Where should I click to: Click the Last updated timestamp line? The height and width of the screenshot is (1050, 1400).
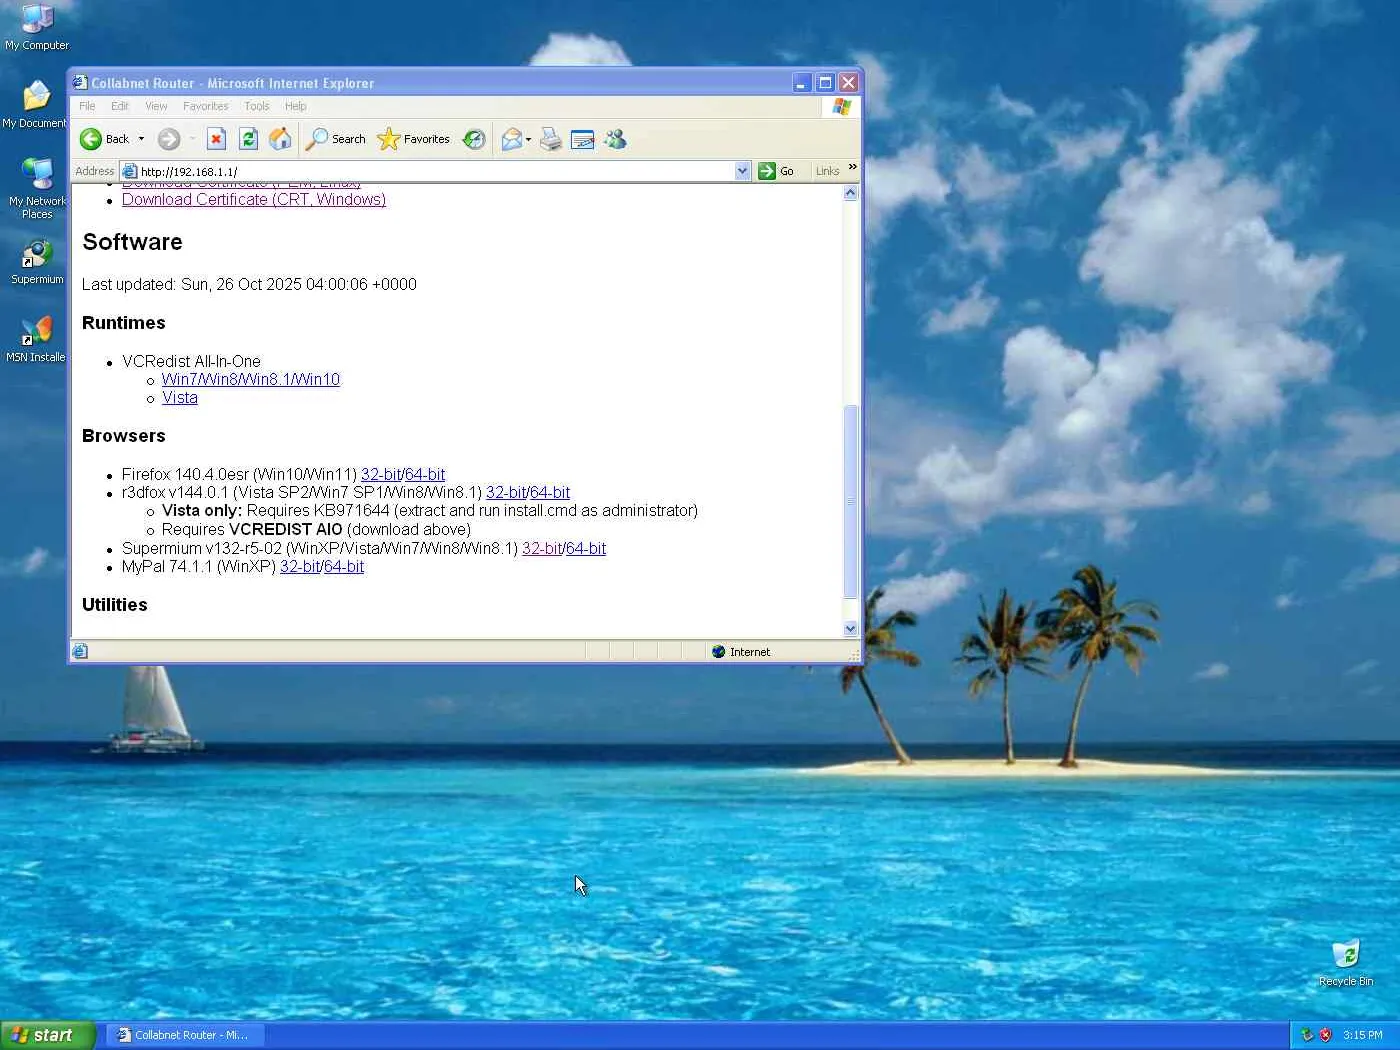[x=249, y=285]
